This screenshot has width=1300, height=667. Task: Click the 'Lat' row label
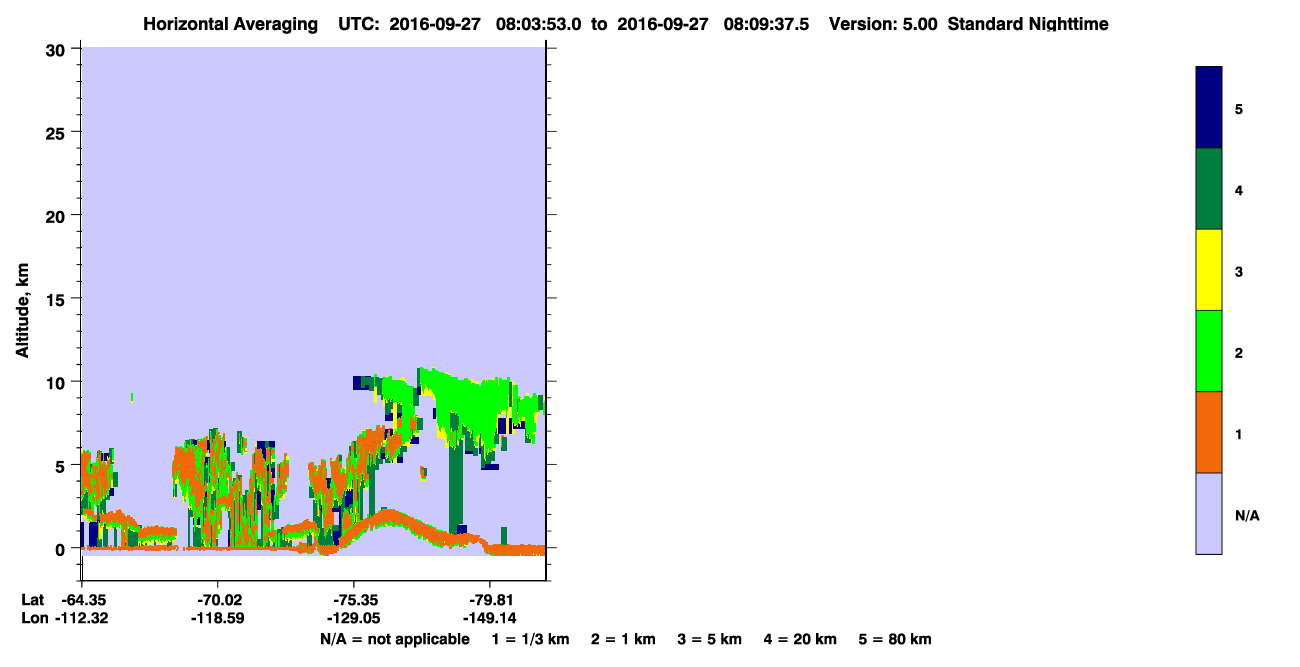click(x=32, y=600)
